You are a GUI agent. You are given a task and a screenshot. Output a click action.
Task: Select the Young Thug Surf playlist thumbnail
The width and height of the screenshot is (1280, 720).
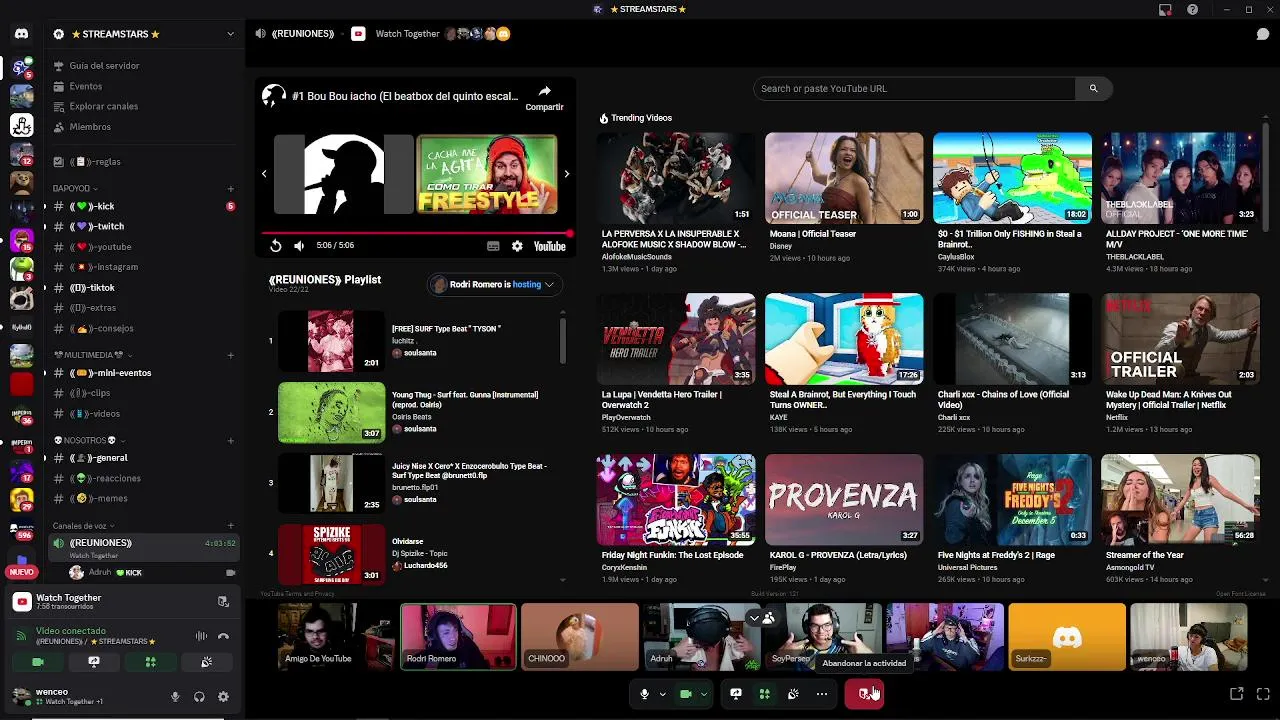pyautogui.click(x=331, y=412)
